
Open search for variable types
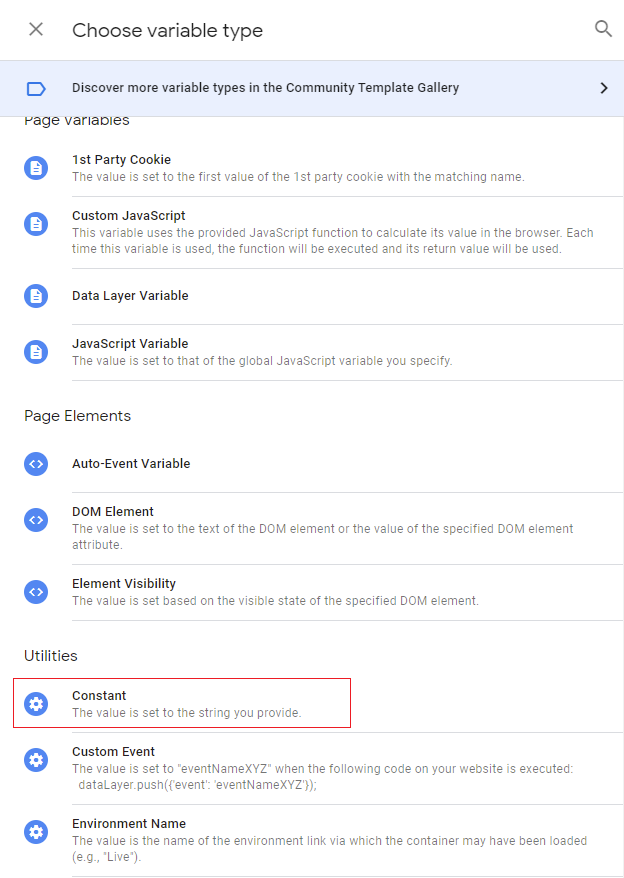pyautogui.click(x=603, y=29)
